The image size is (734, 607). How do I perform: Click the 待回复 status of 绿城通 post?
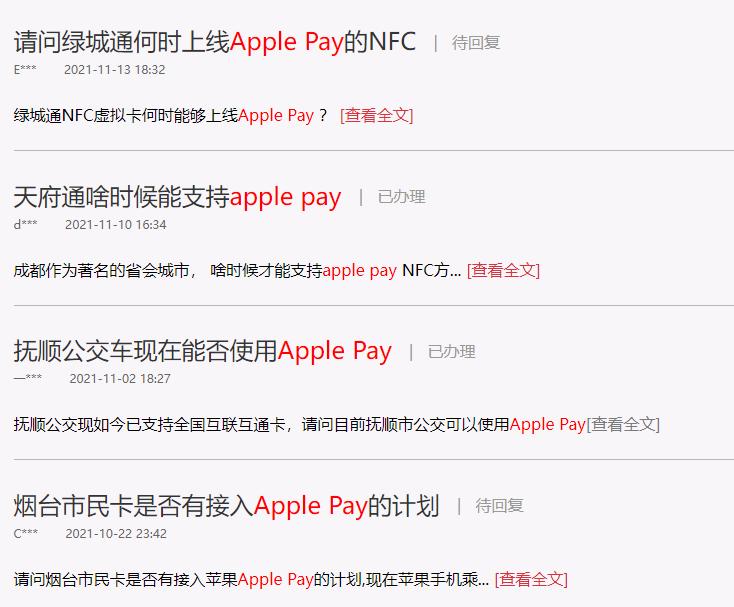pos(476,43)
